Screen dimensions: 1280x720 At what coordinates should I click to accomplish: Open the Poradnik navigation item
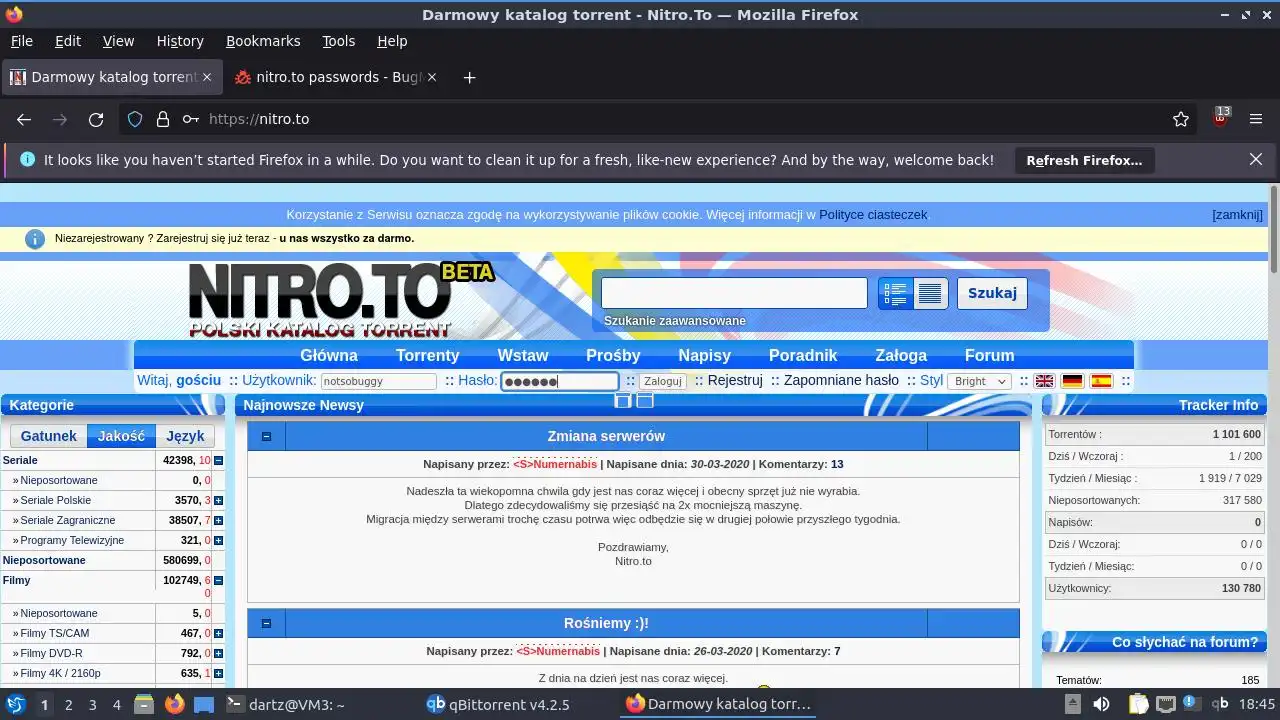point(803,355)
